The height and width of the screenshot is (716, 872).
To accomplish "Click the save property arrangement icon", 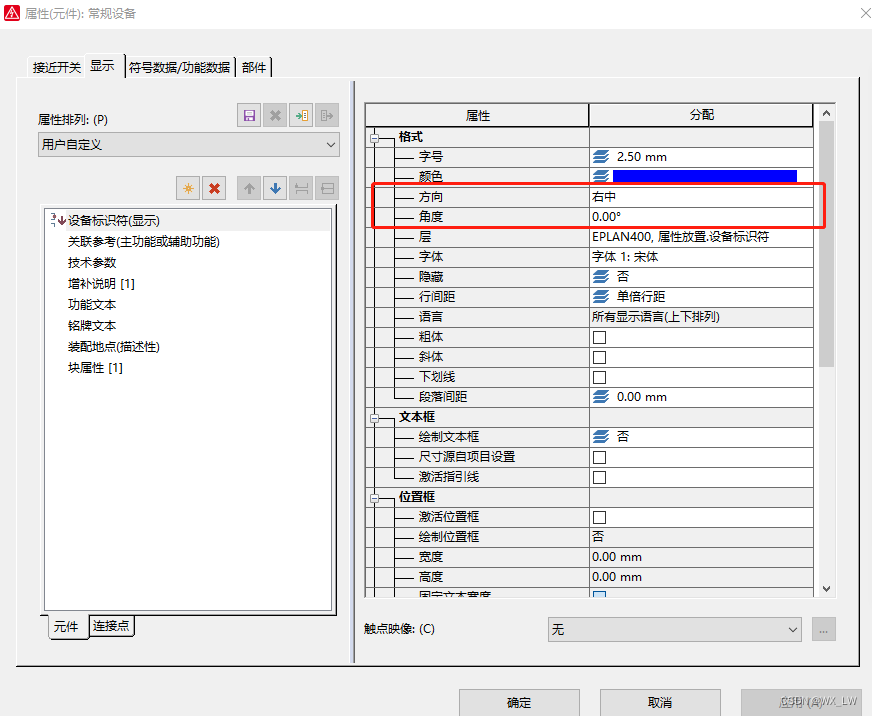I will click(249, 116).
